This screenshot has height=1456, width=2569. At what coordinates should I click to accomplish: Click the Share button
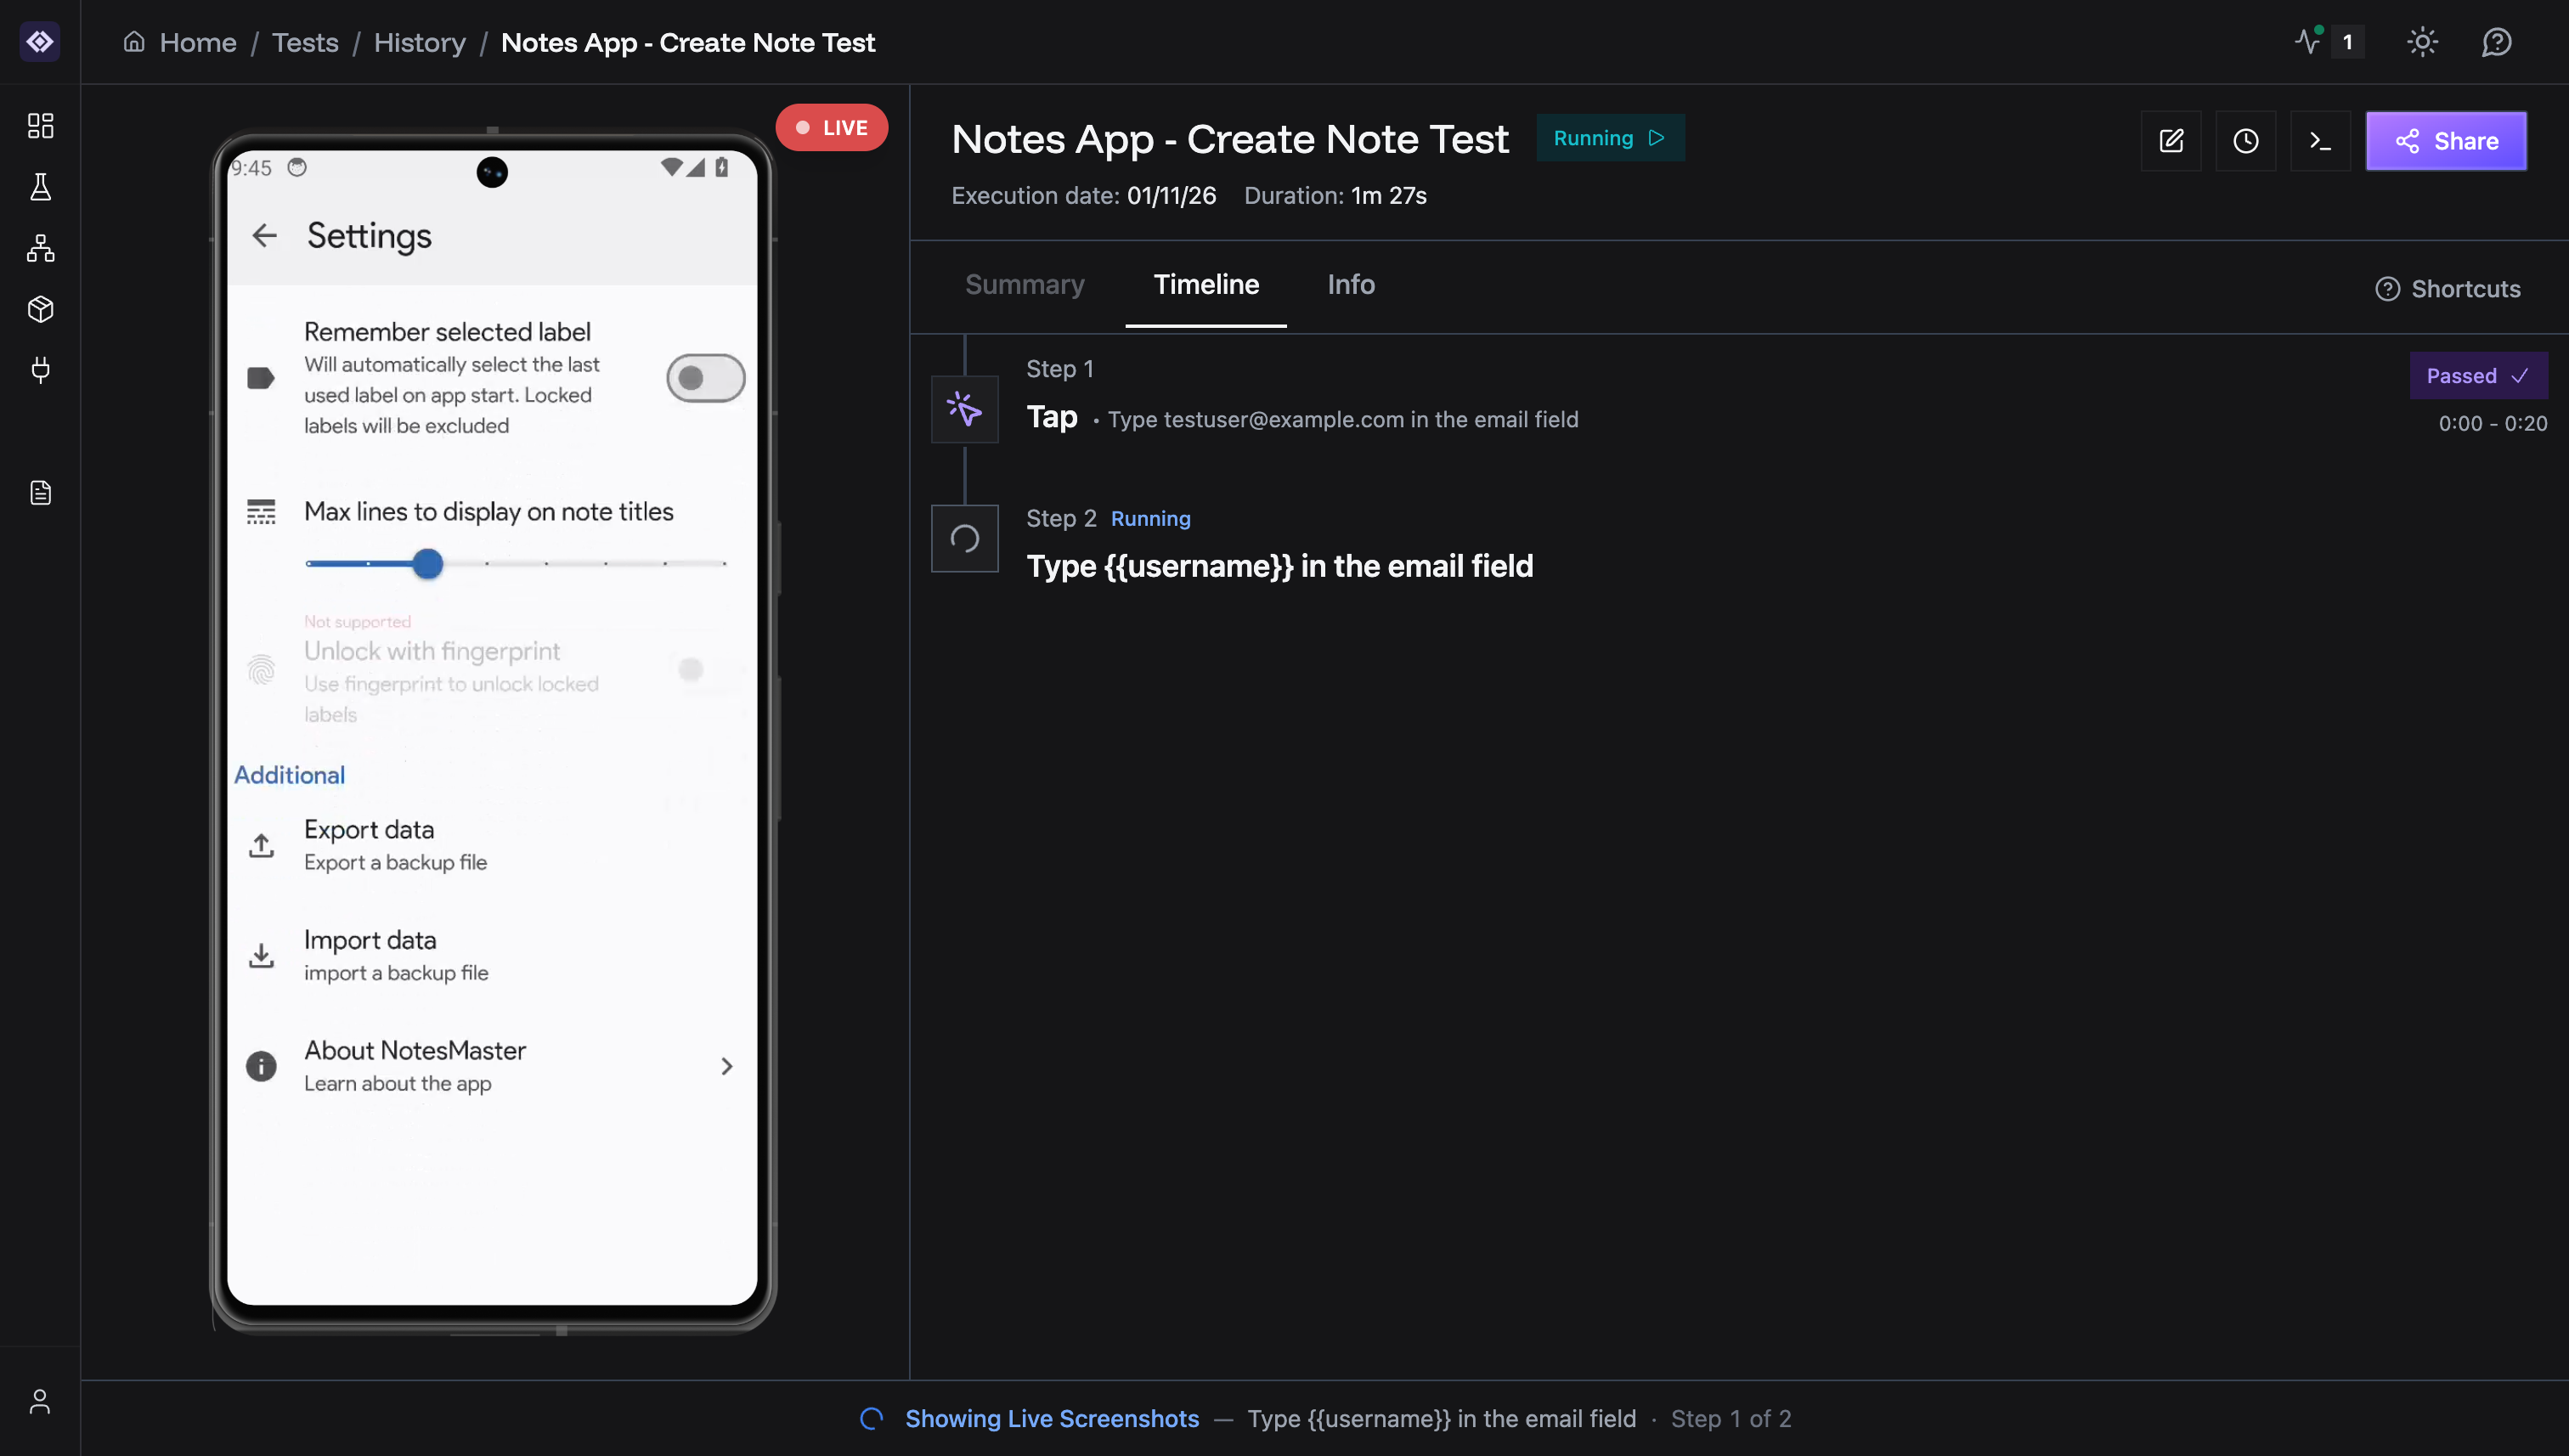coord(2446,140)
